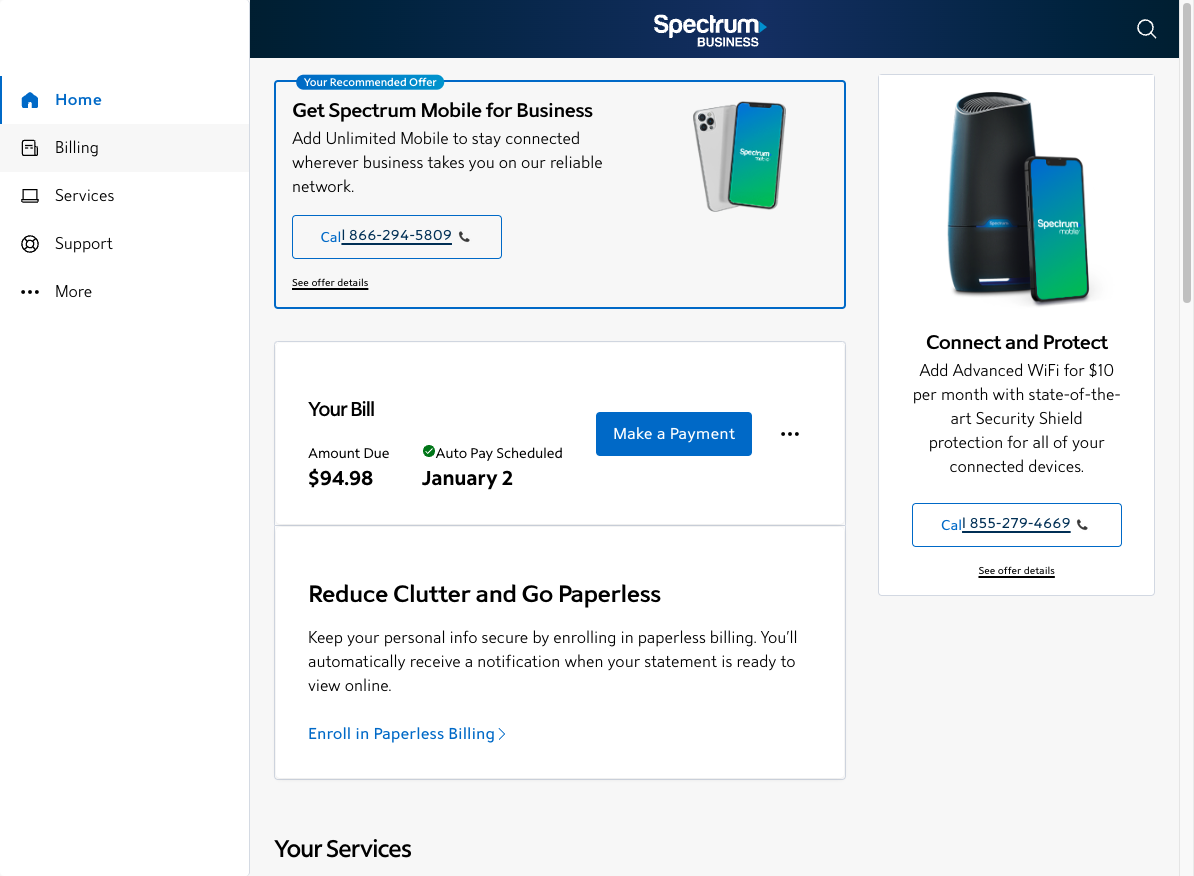Viewport: 1194px width, 876px height.
Task: Click the Get Spectrum Mobile for Business heading
Action: (442, 110)
